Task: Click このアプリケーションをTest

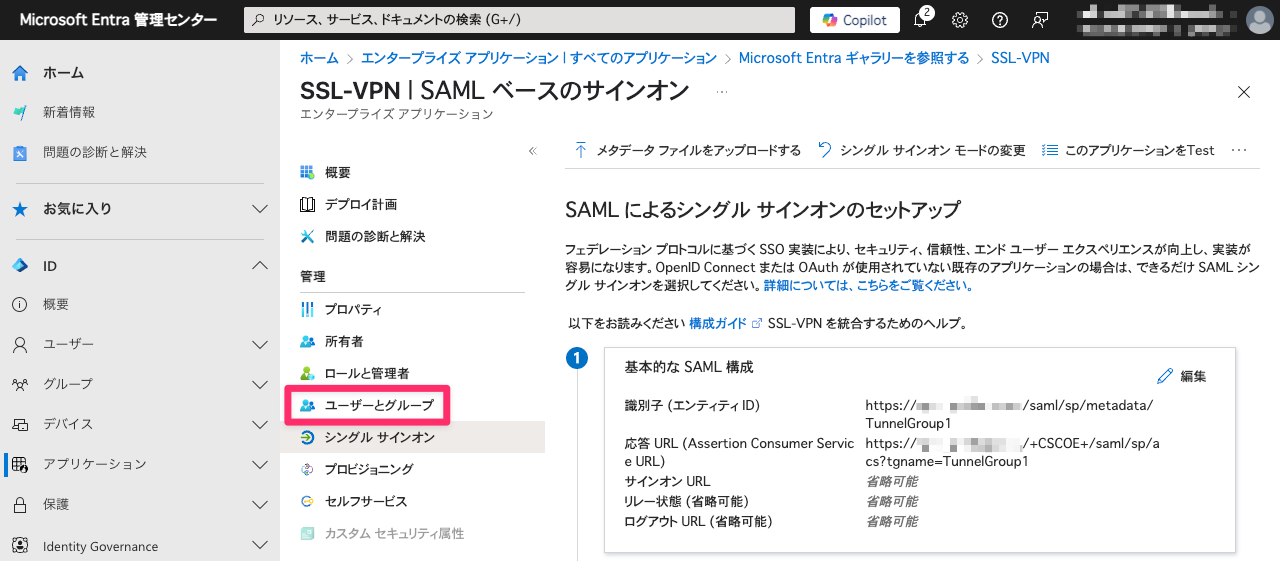Action: (x=1128, y=150)
